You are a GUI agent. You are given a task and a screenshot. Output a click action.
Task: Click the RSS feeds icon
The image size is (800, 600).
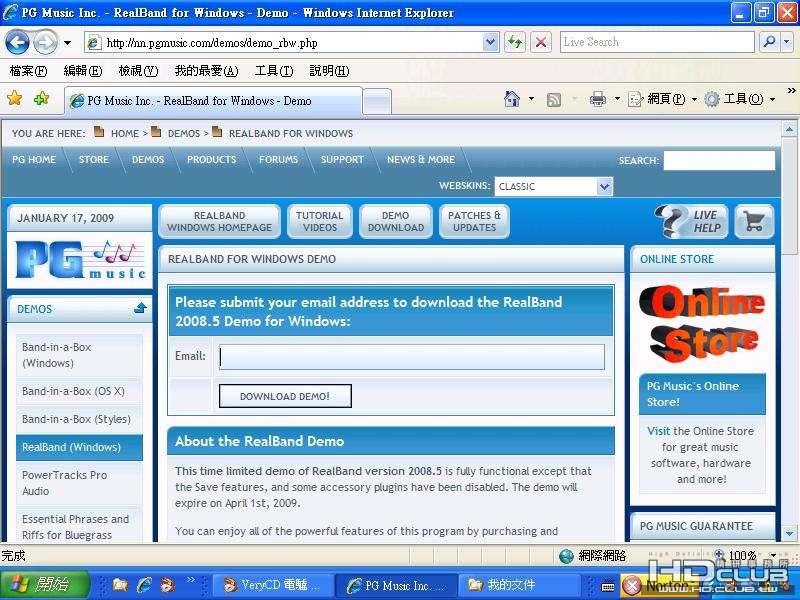[554, 99]
